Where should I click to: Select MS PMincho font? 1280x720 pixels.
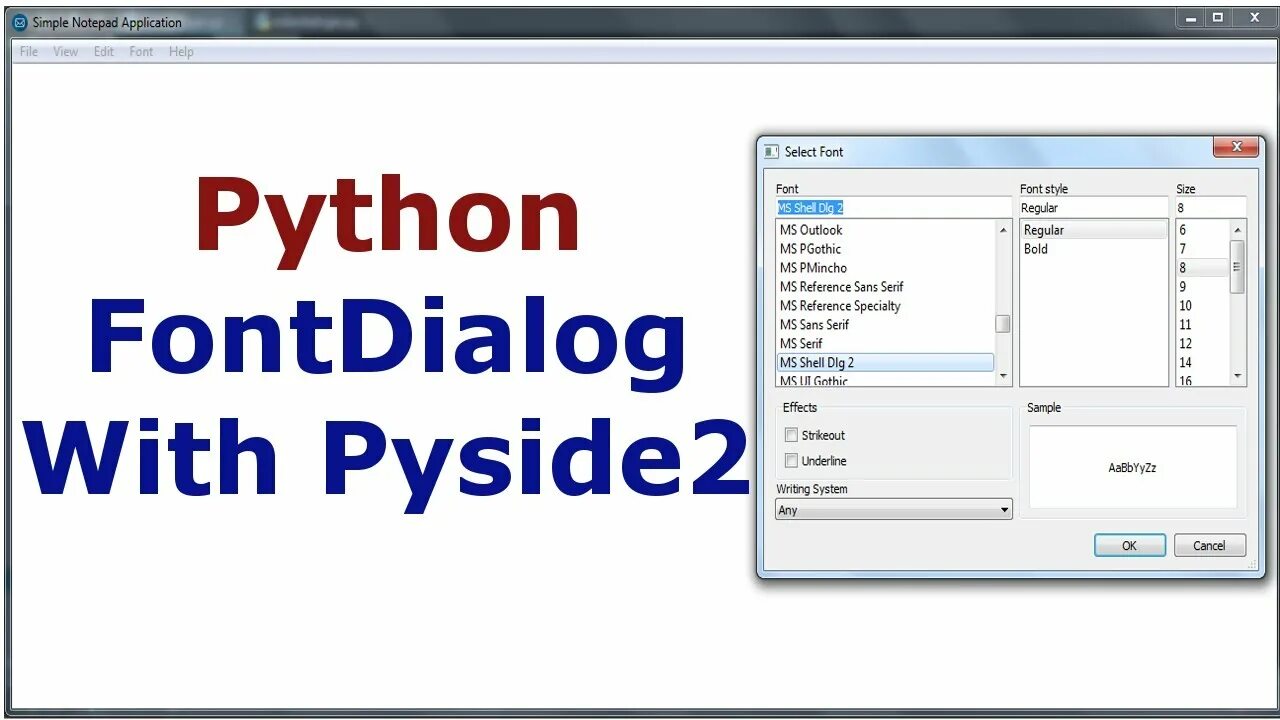coord(886,268)
